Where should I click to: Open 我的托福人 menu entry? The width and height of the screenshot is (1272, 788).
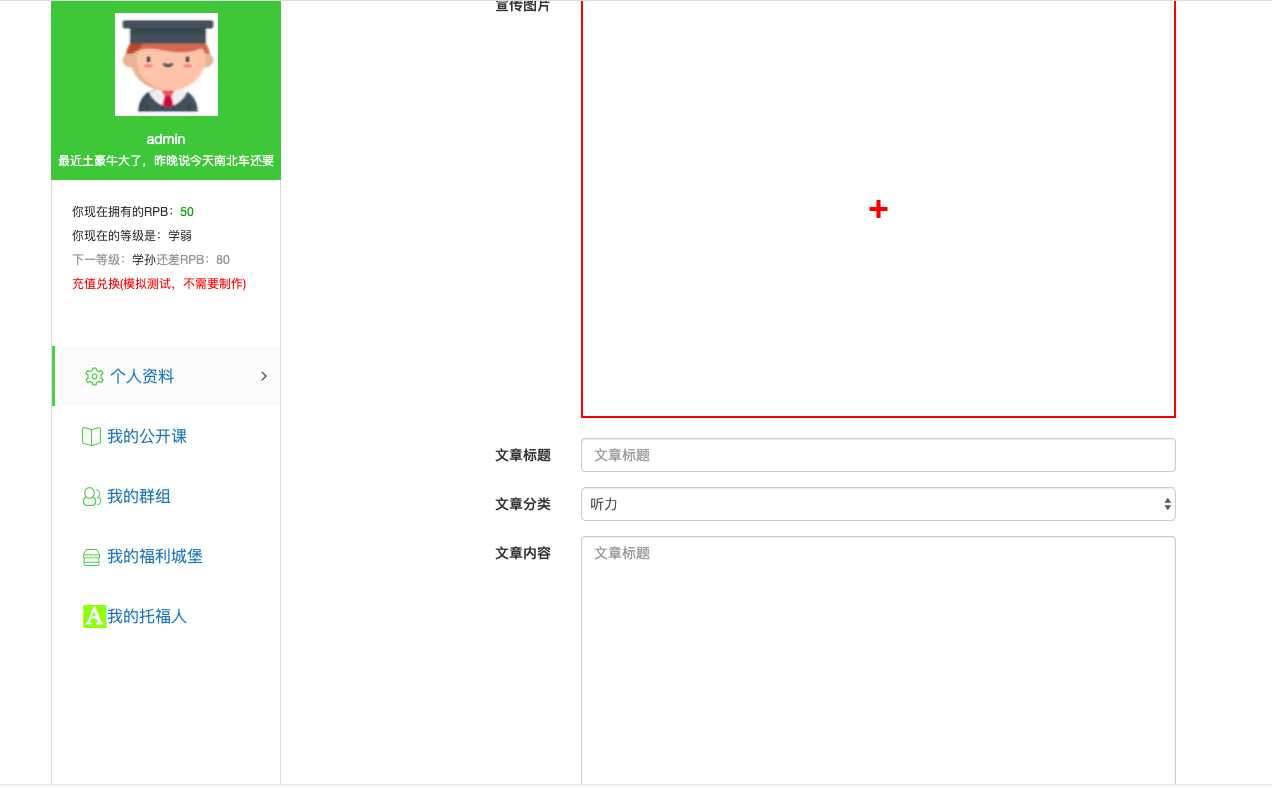(147, 616)
